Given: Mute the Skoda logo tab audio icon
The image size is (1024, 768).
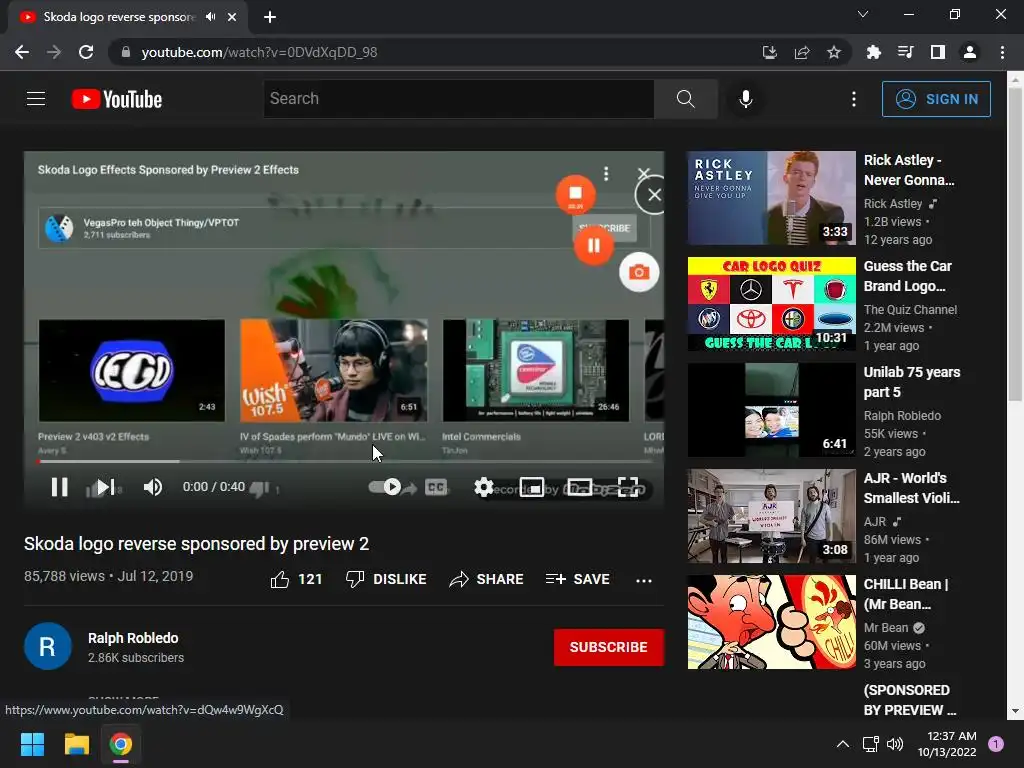Looking at the screenshot, I should point(210,17).
